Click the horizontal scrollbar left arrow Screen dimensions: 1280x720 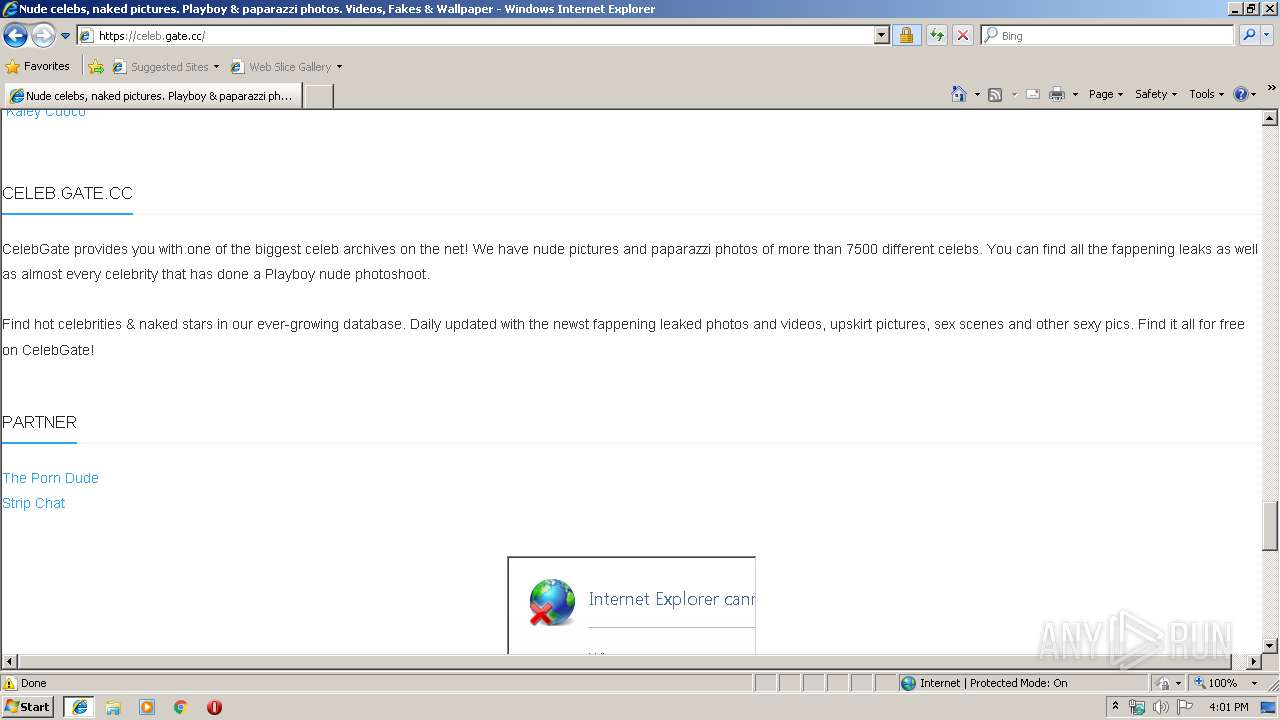pos(10,662)
